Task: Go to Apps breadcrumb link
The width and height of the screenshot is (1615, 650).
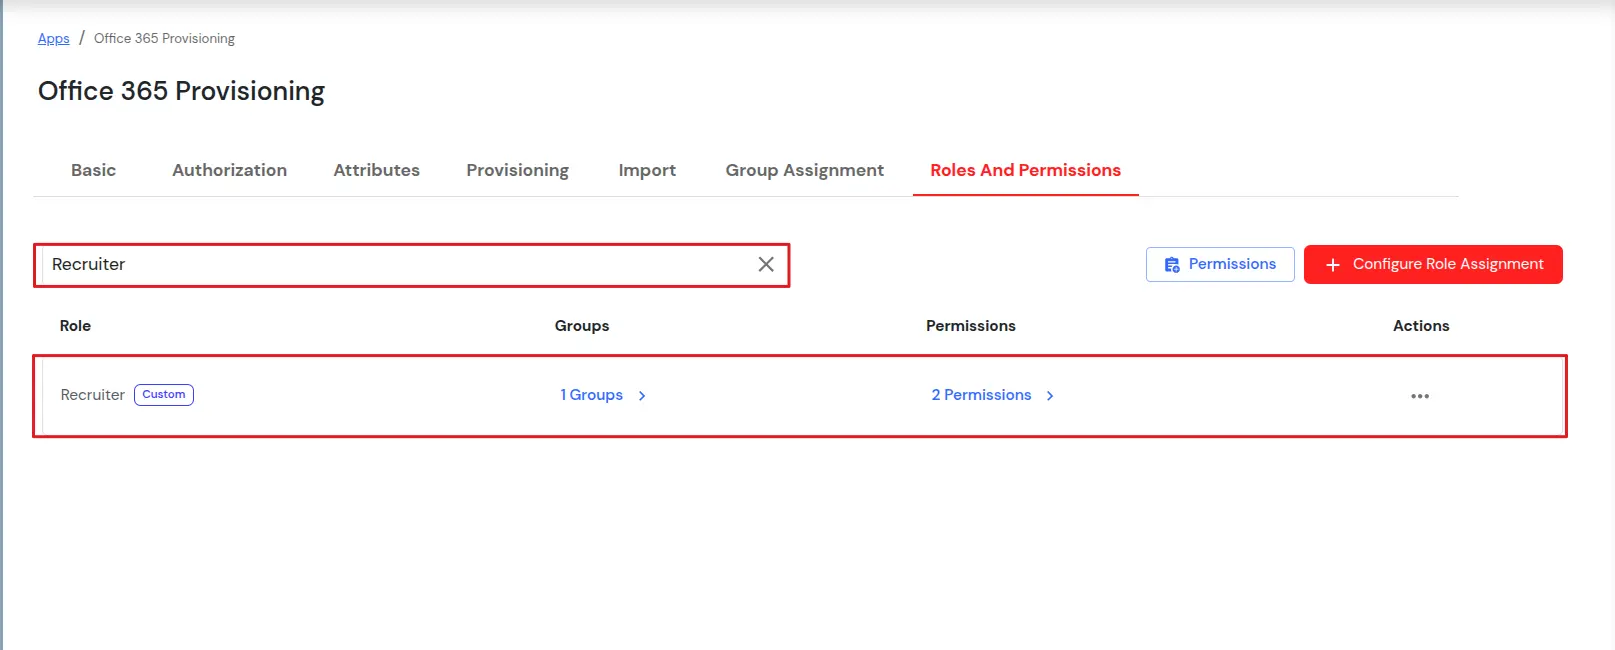Action: click(x=54, y=38)
